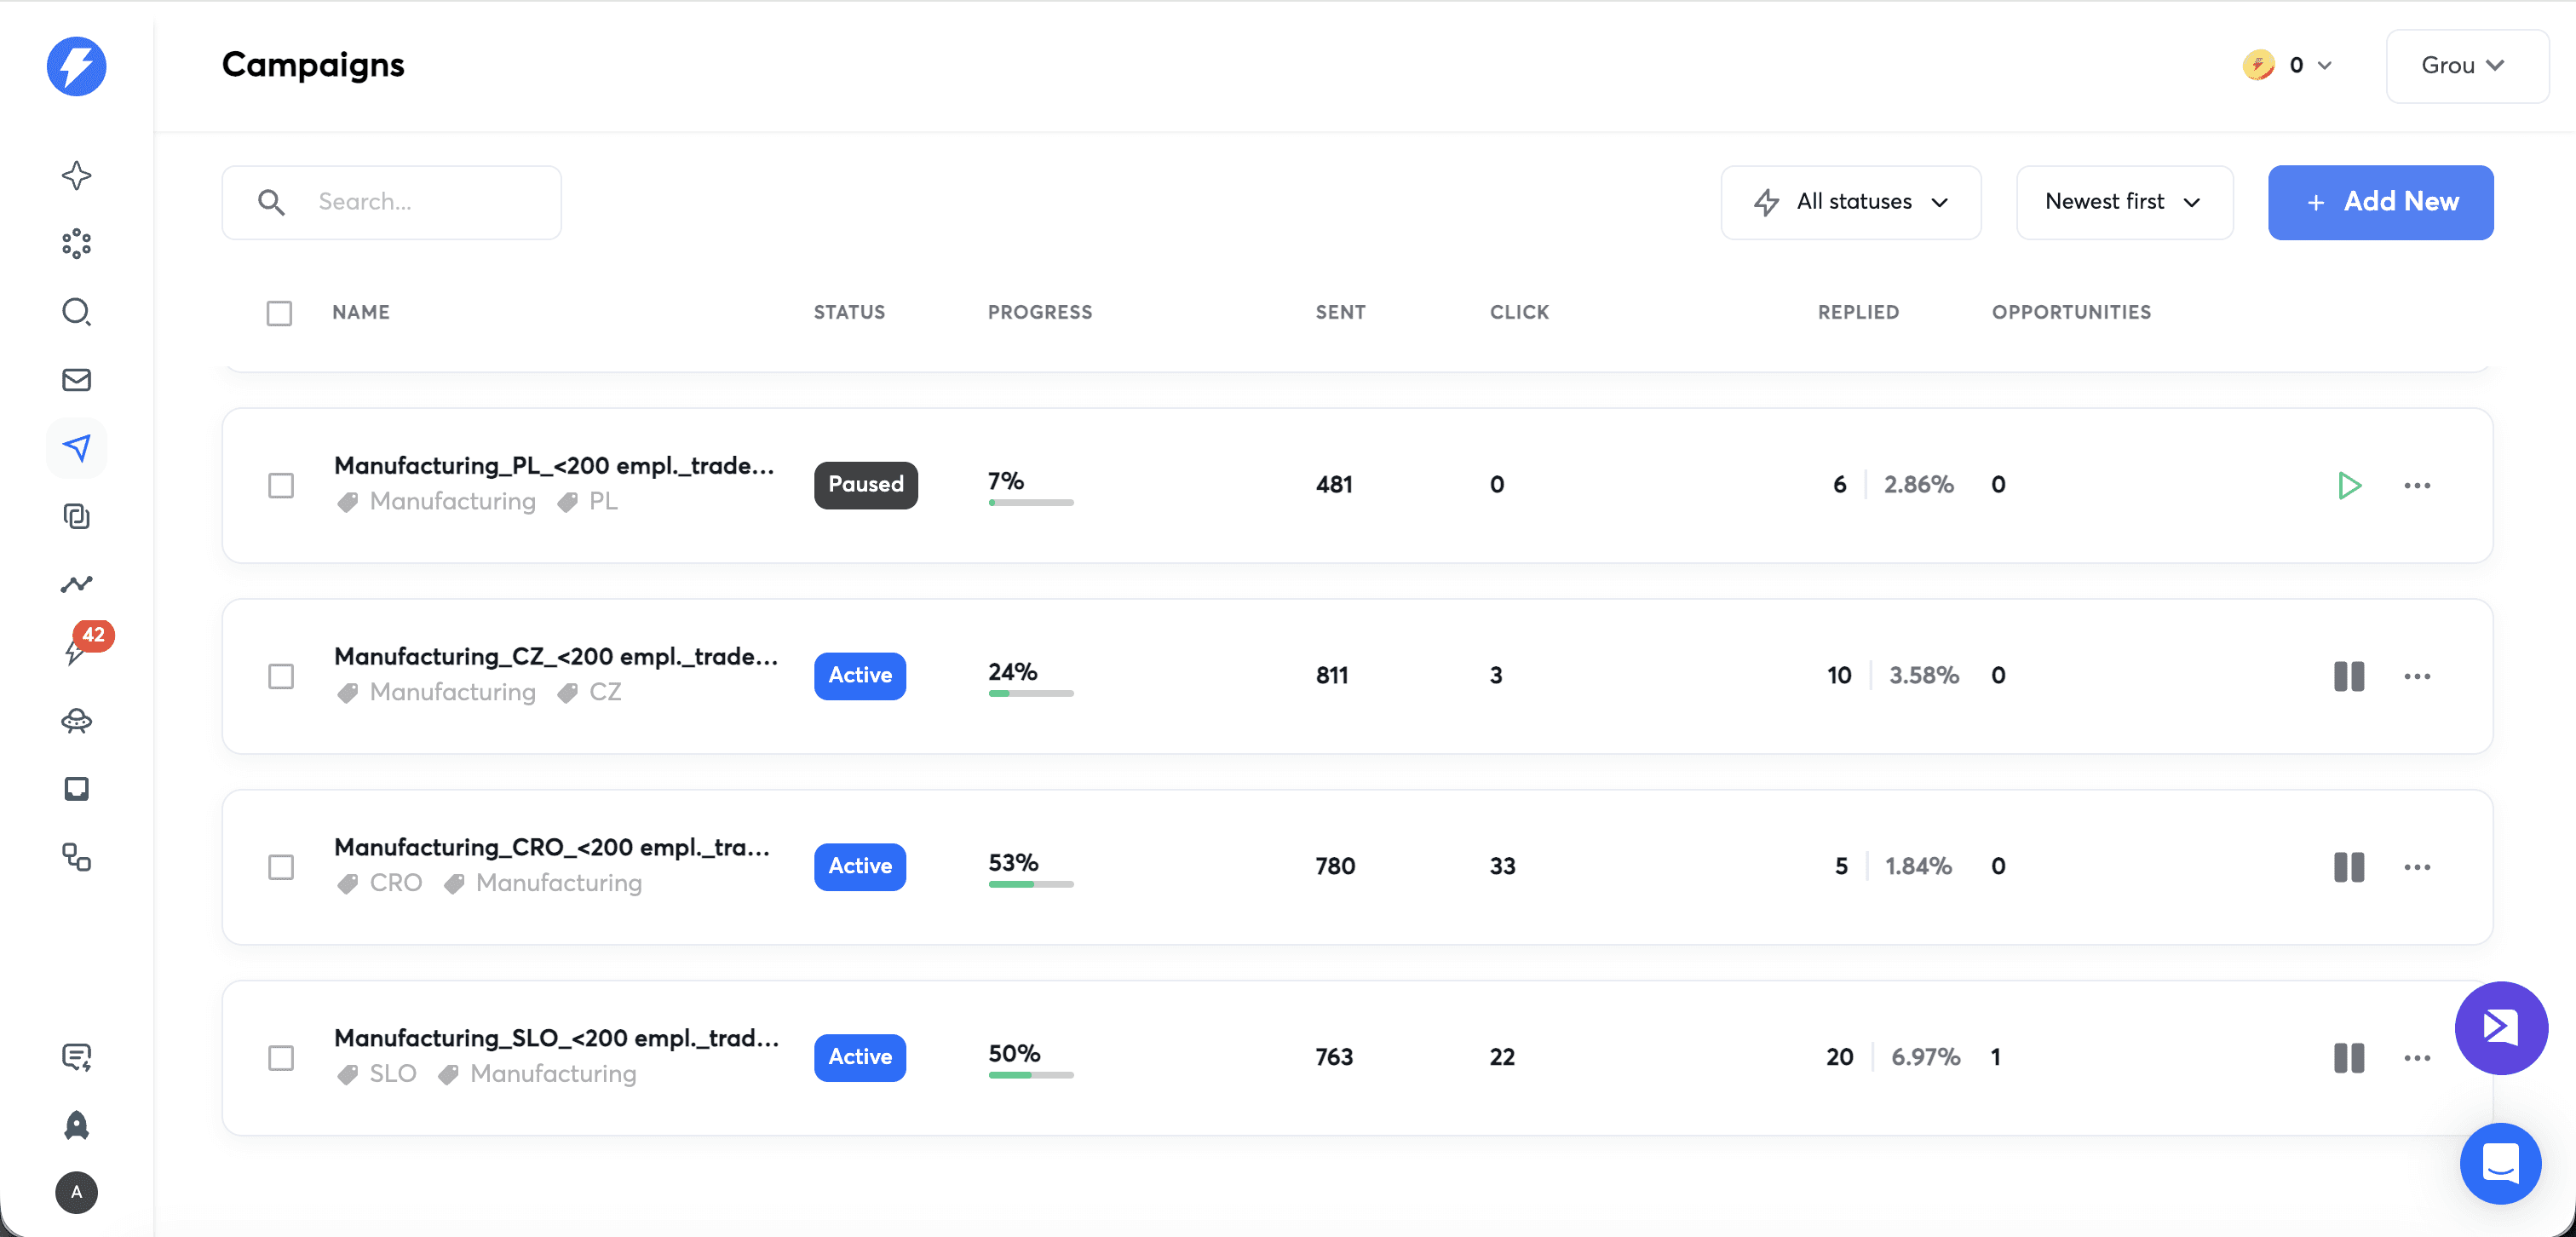
Task: Click the 53% progress bar
Action: 1031,885
